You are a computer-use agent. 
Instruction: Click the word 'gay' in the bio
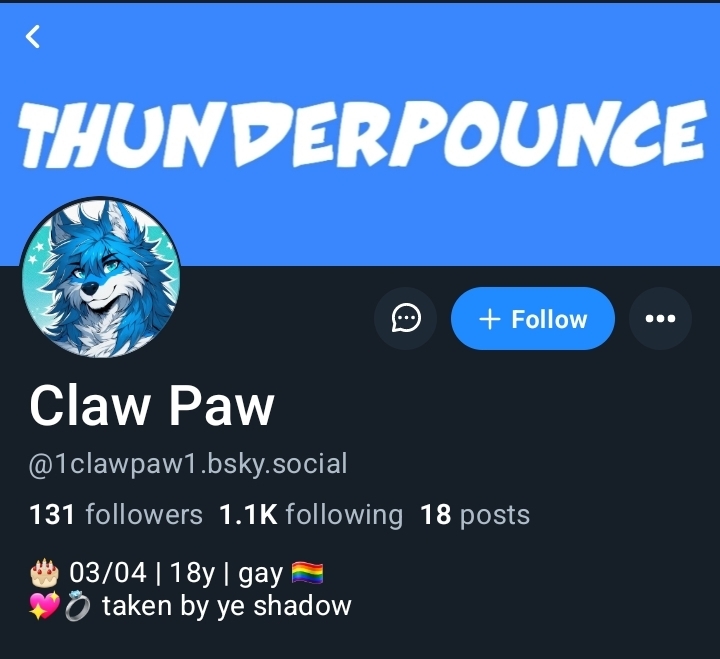coord(260,574)
